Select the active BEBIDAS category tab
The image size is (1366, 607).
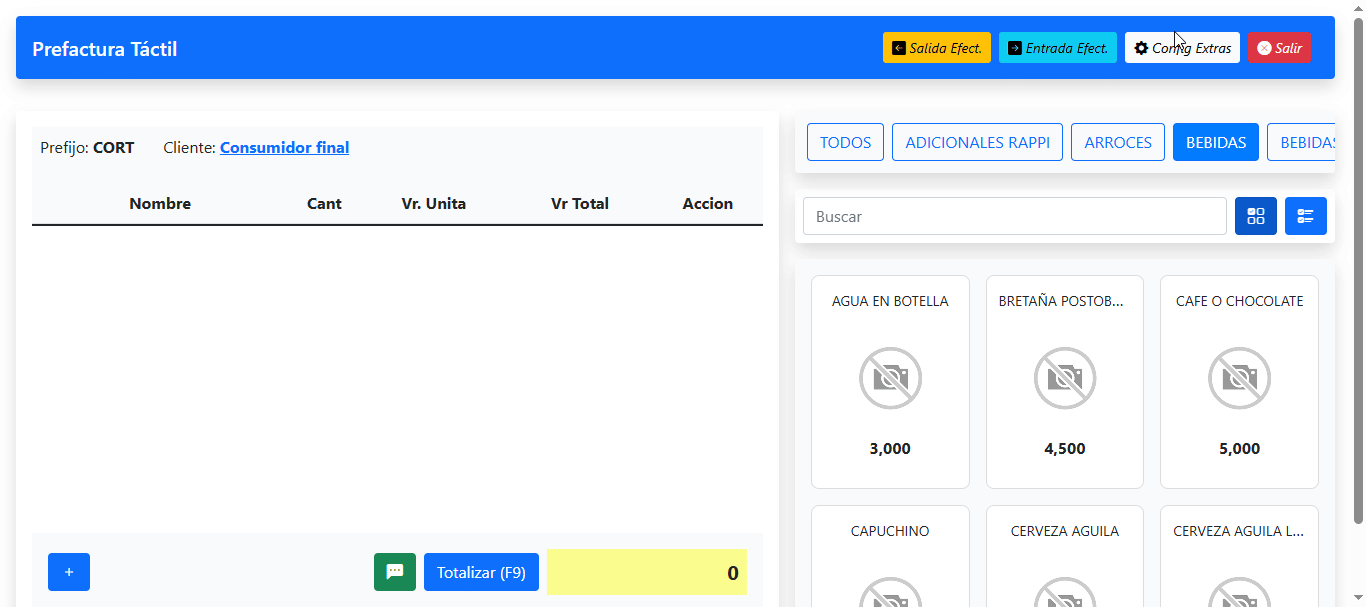coord(1215,142)
